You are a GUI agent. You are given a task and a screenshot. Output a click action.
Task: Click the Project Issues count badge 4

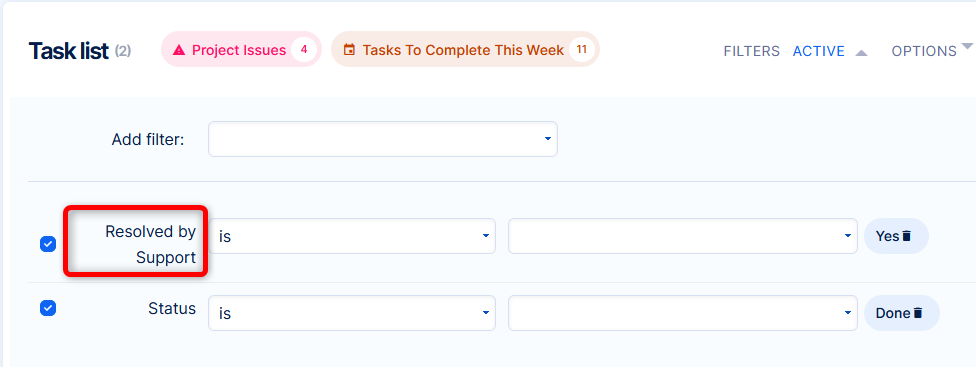[x=303, y=50]
